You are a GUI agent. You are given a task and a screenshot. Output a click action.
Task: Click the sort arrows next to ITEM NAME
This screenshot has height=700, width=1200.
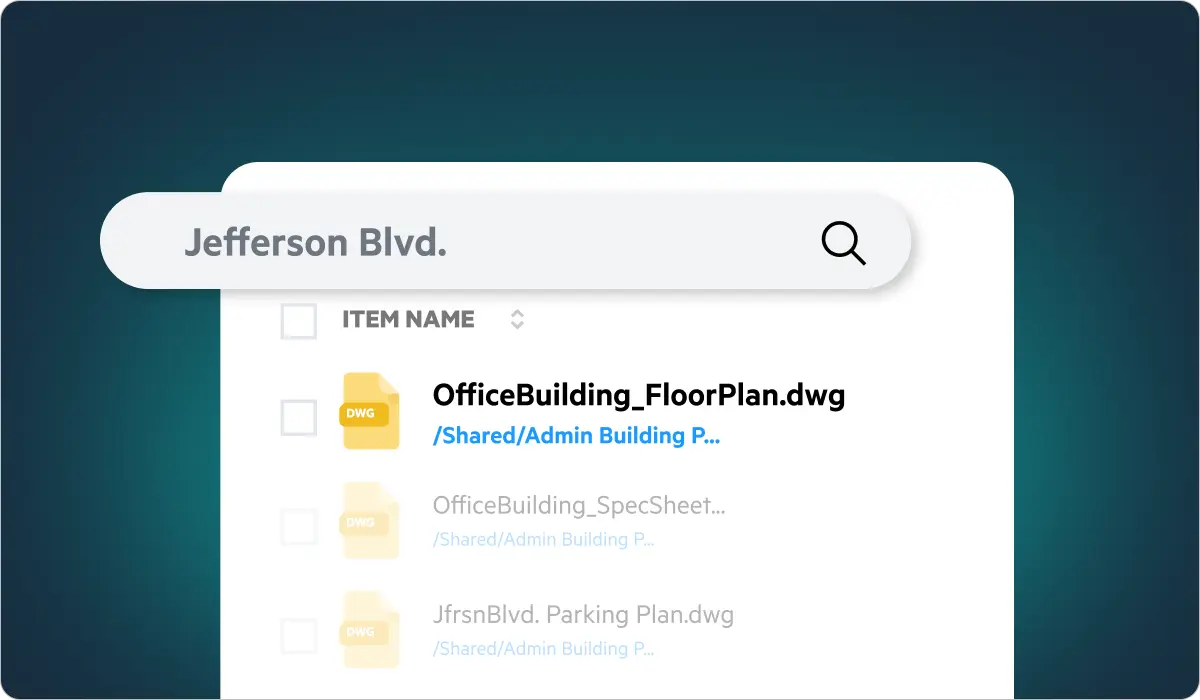517,320
